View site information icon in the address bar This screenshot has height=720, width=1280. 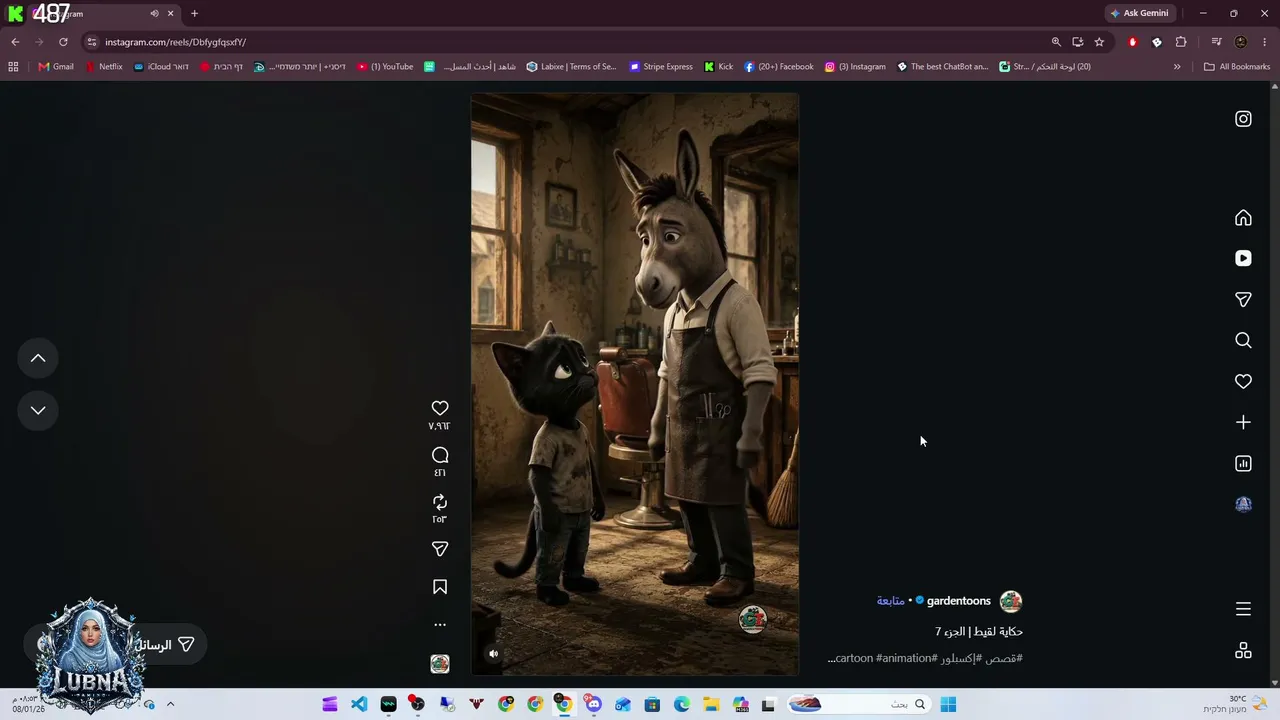[92, 42]
